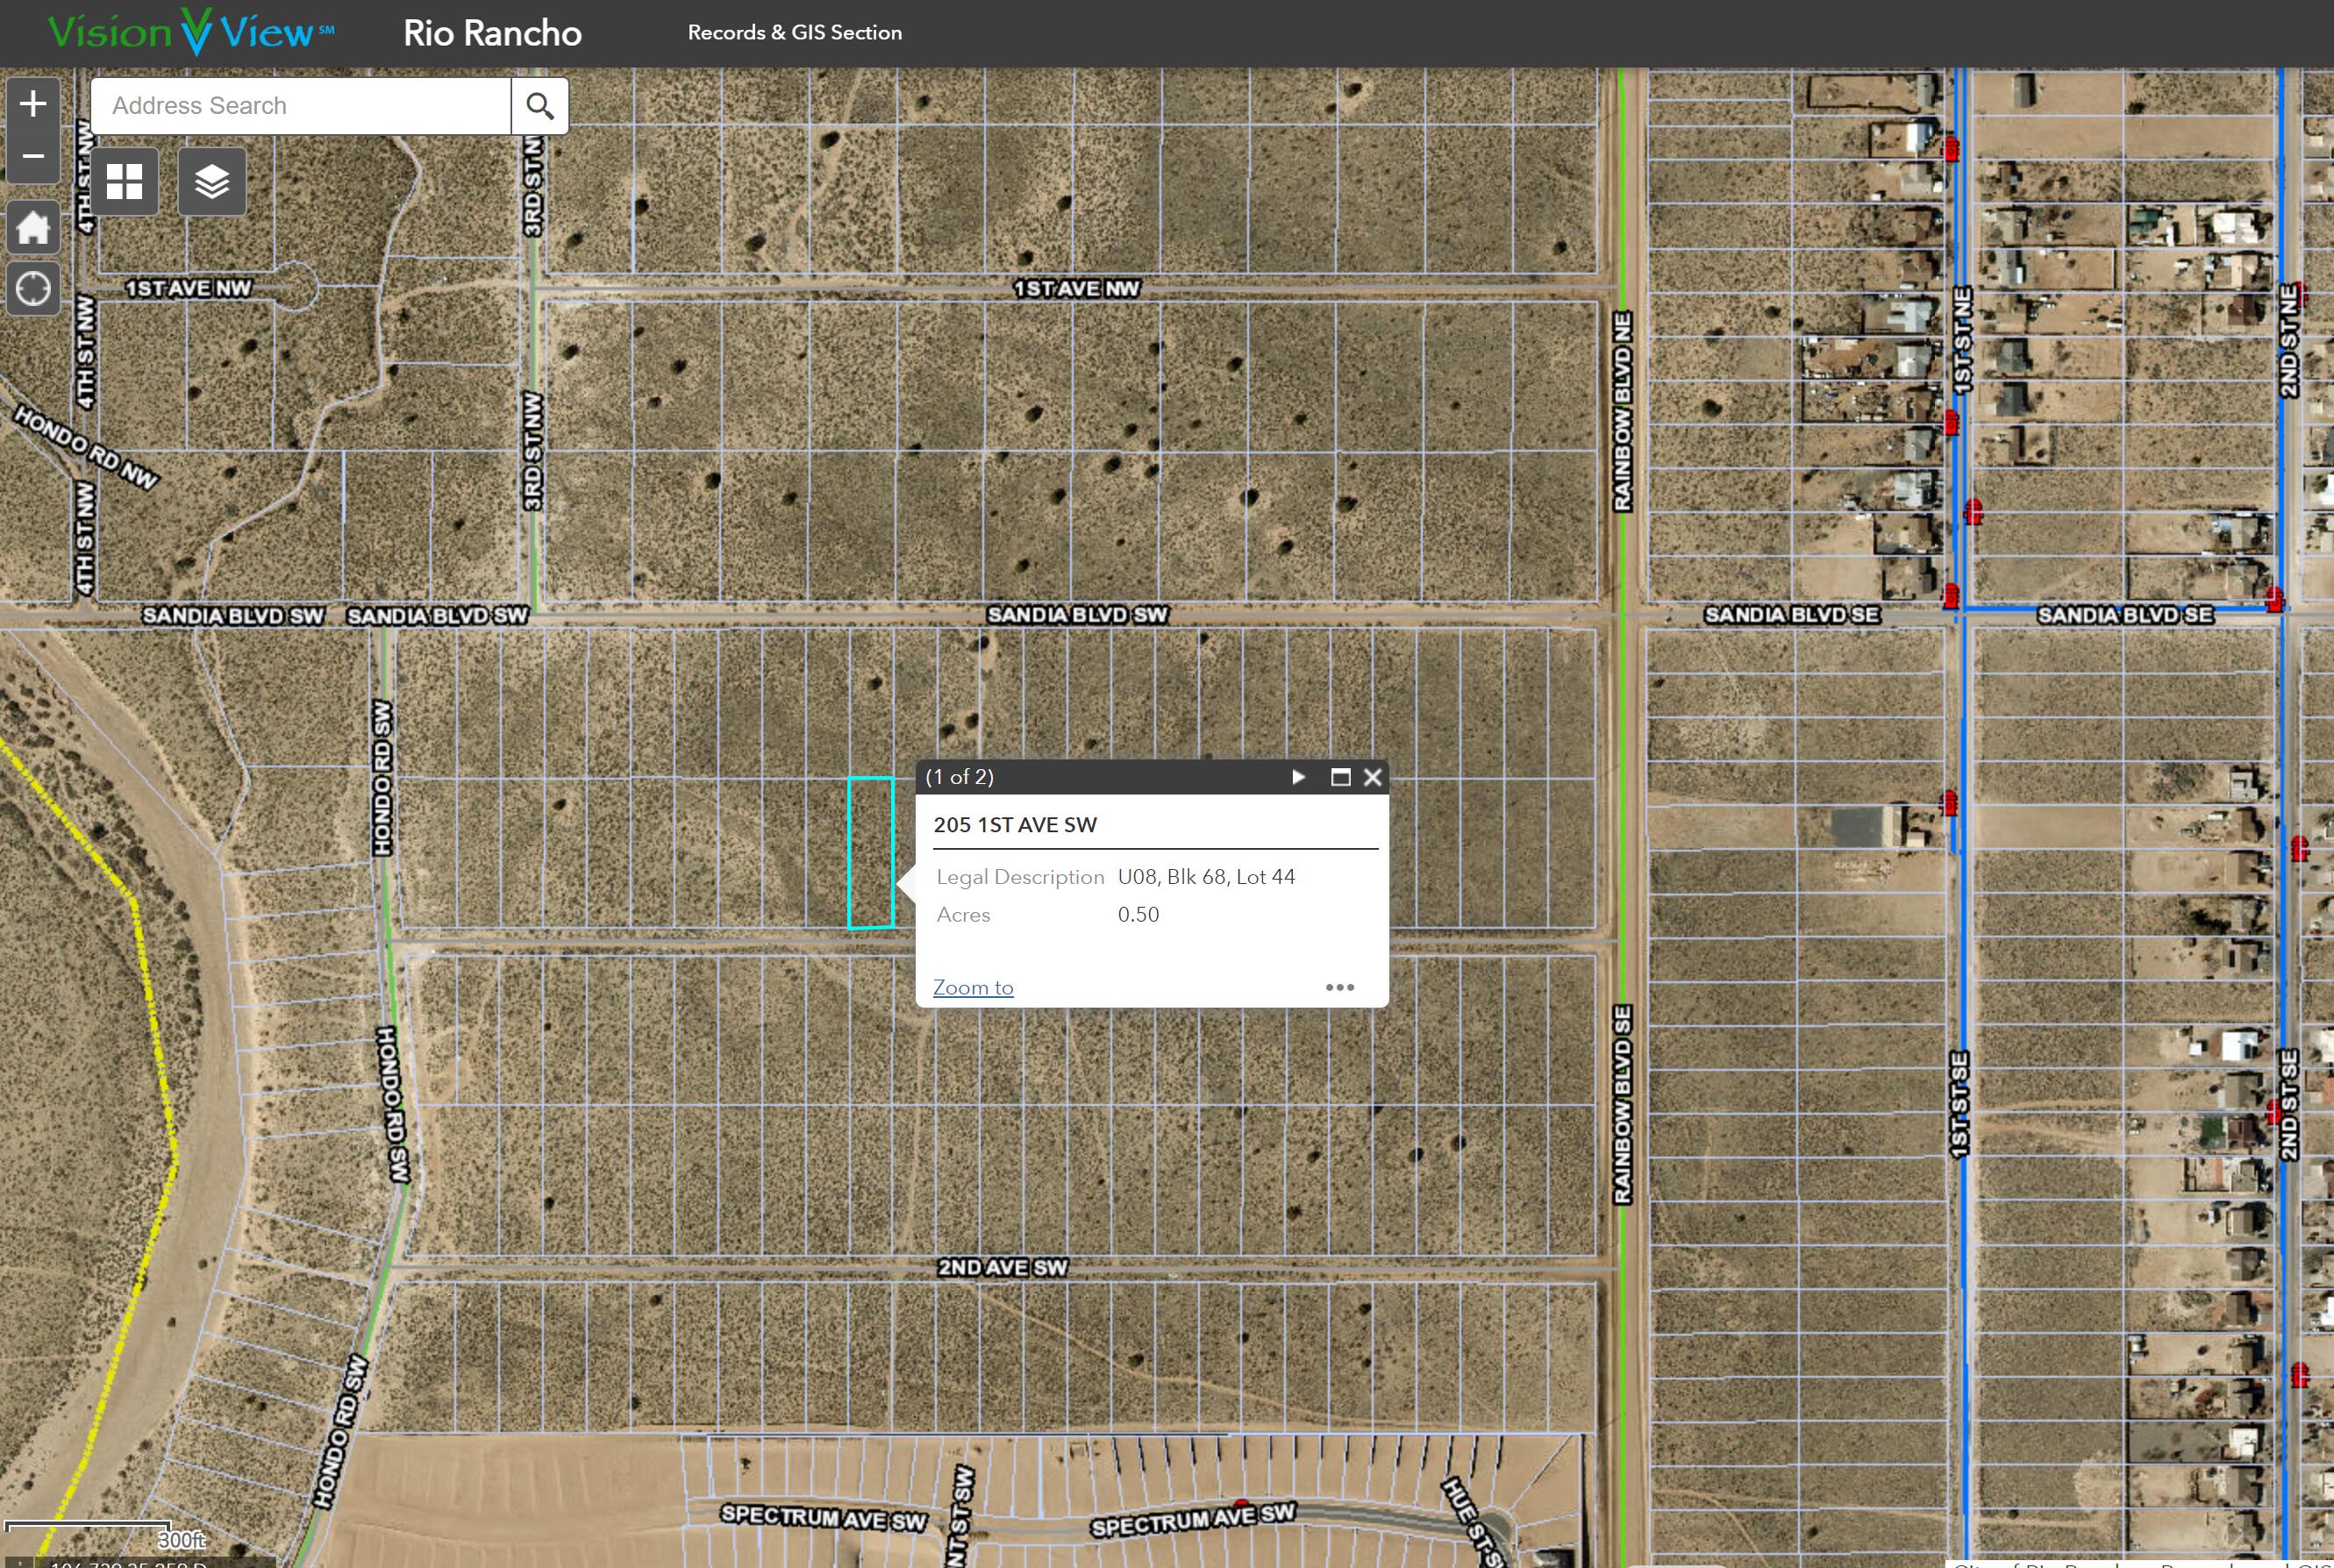Click the 205 1ST AVE SW popup title
Viewport: 2334px width, 1568px height.
coord(1015,825)
